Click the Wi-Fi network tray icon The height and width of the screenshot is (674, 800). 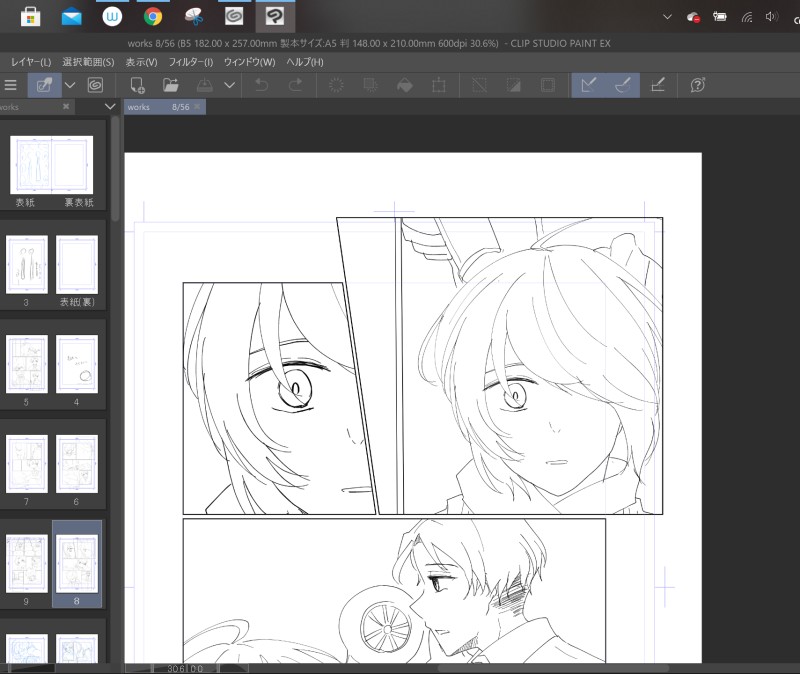click(747, 17)
